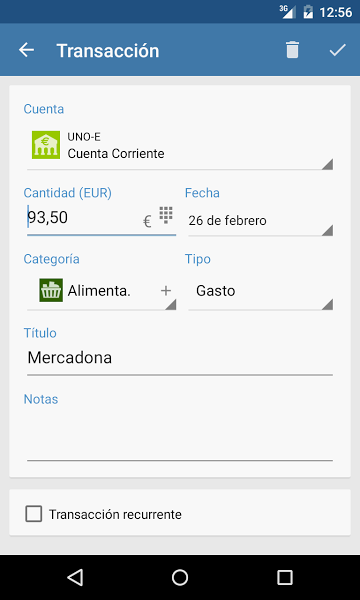360x600 pixels.
Task: Enable Transacción recurrente checkbox
Action: pos(34,514)
